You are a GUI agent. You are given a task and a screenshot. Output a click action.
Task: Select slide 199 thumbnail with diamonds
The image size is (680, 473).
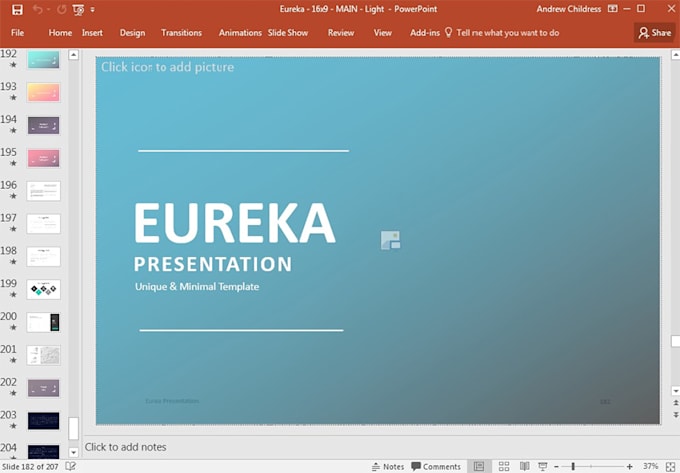coord(43,290)
